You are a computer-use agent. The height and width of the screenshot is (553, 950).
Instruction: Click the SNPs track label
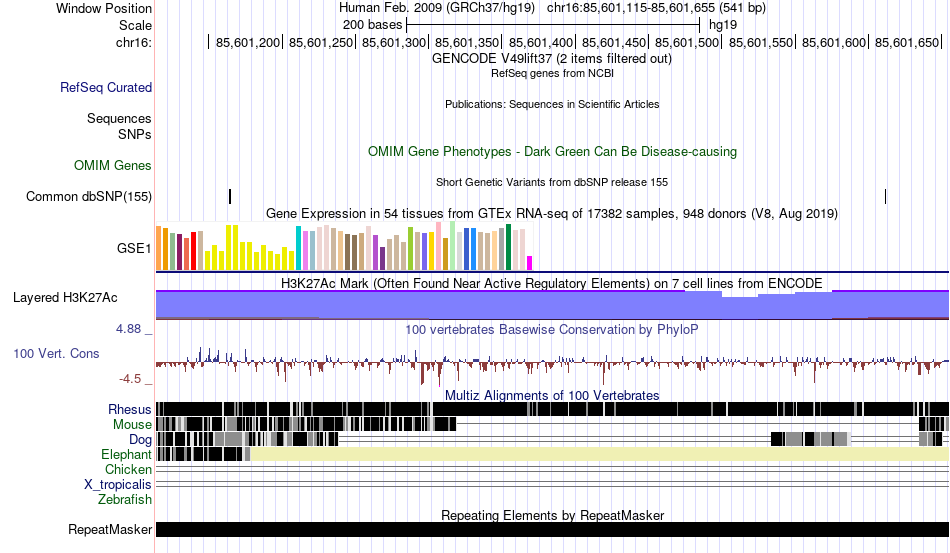135,134
